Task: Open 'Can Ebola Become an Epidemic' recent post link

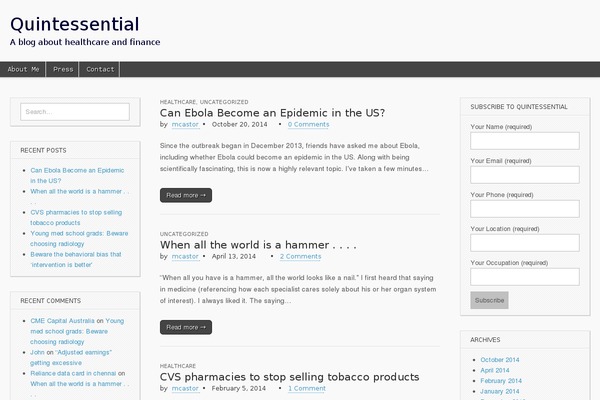Action: [77, 175]
